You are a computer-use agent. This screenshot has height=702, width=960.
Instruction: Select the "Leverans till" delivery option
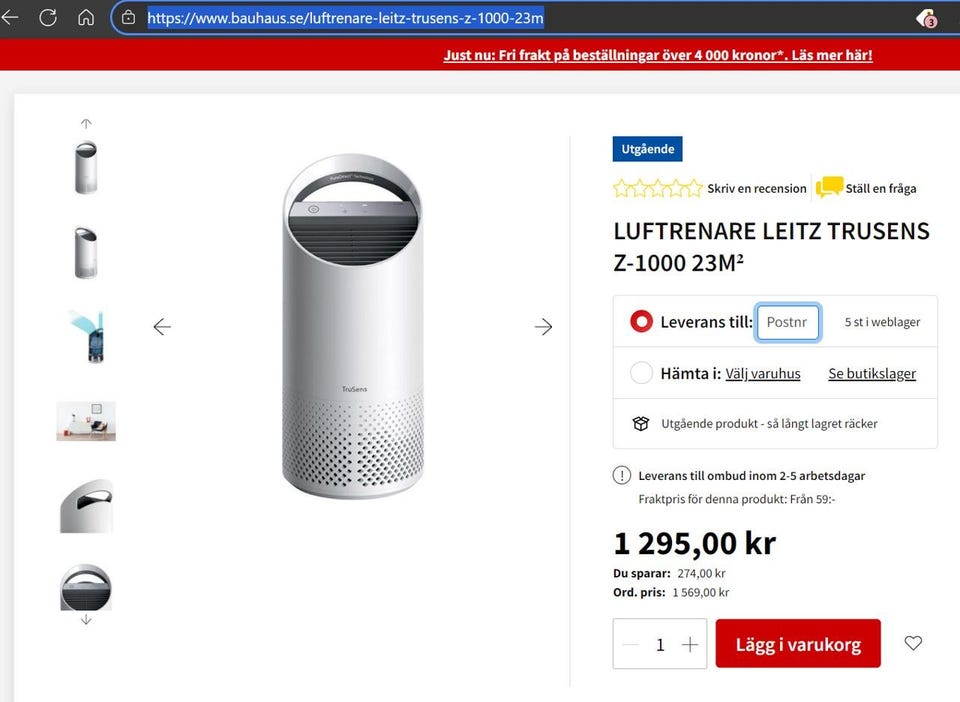pyautogui.click(x=640, y=321)
